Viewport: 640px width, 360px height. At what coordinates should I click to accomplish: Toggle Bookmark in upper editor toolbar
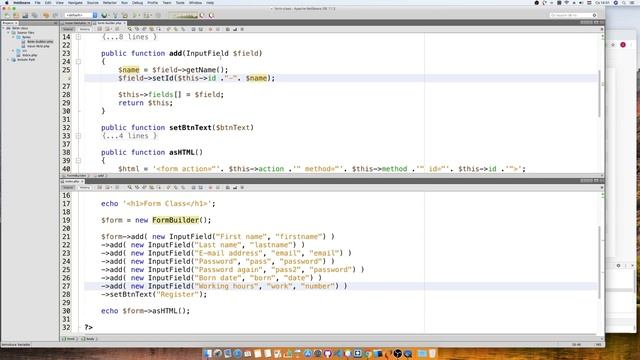(x=183, y=29)
